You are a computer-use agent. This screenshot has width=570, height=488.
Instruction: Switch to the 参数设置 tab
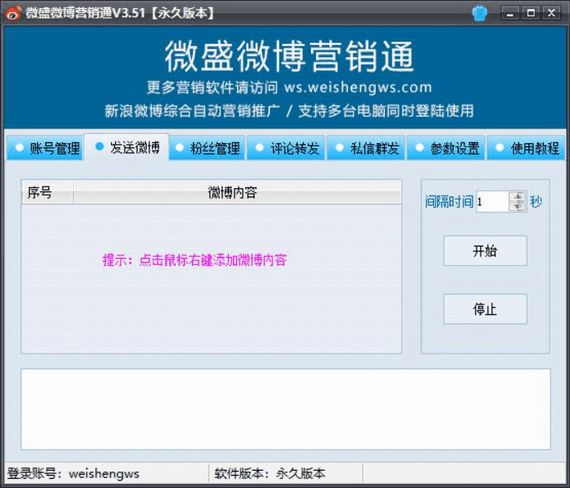pyautogui.click(x=446, y=148)
